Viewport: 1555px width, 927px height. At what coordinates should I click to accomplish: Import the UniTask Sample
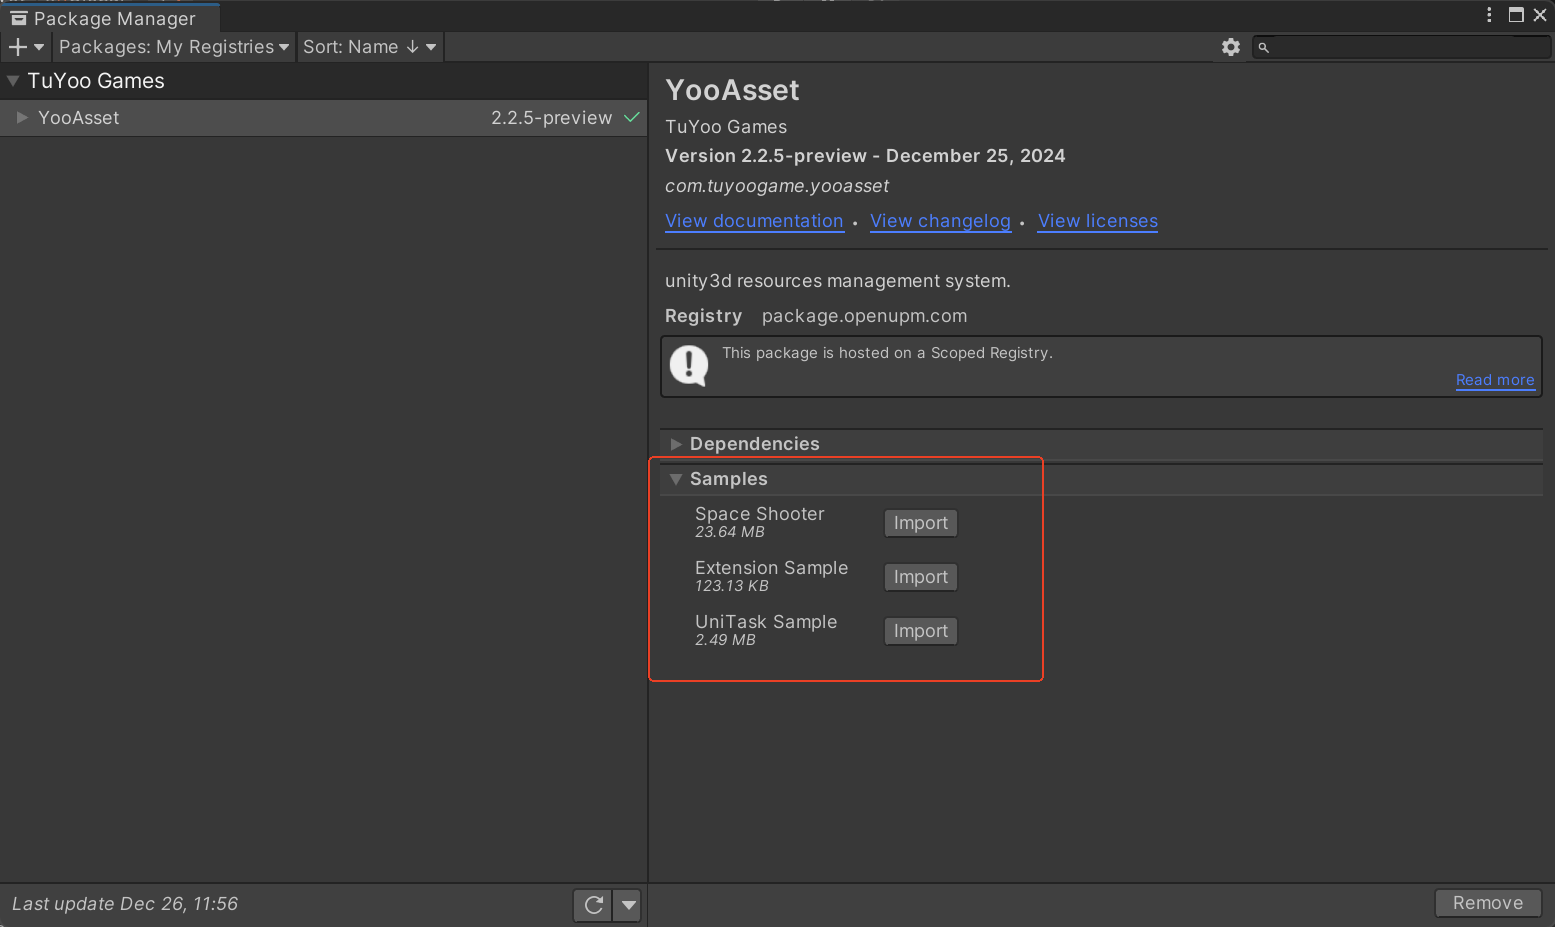pos(921,631)
